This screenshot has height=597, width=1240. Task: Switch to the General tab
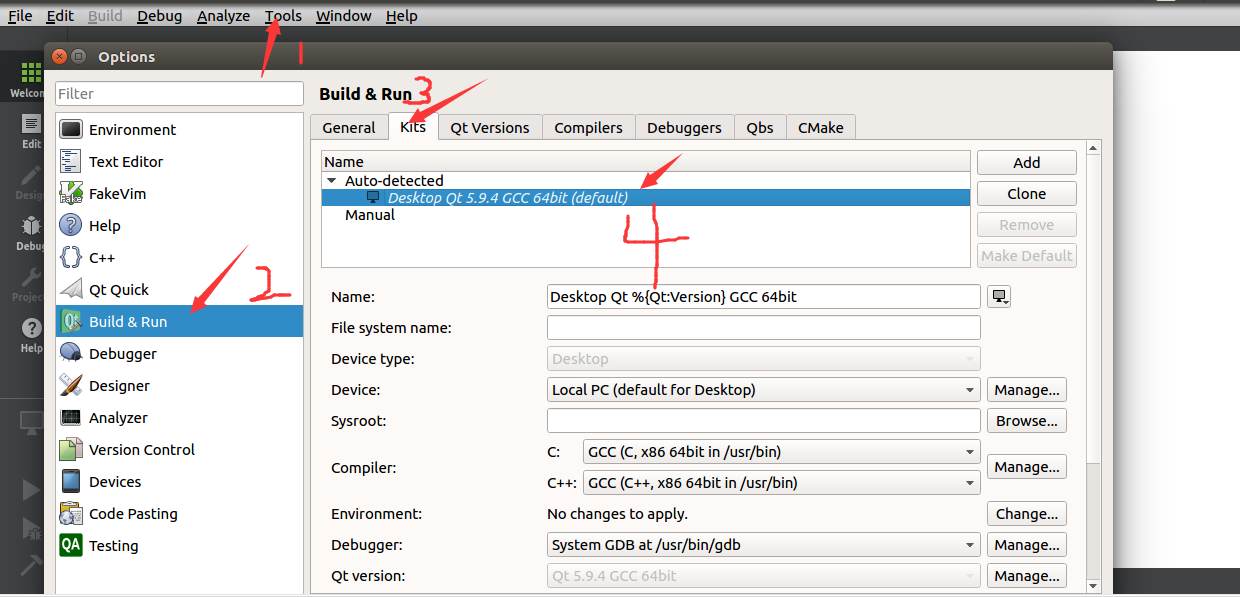349,128
